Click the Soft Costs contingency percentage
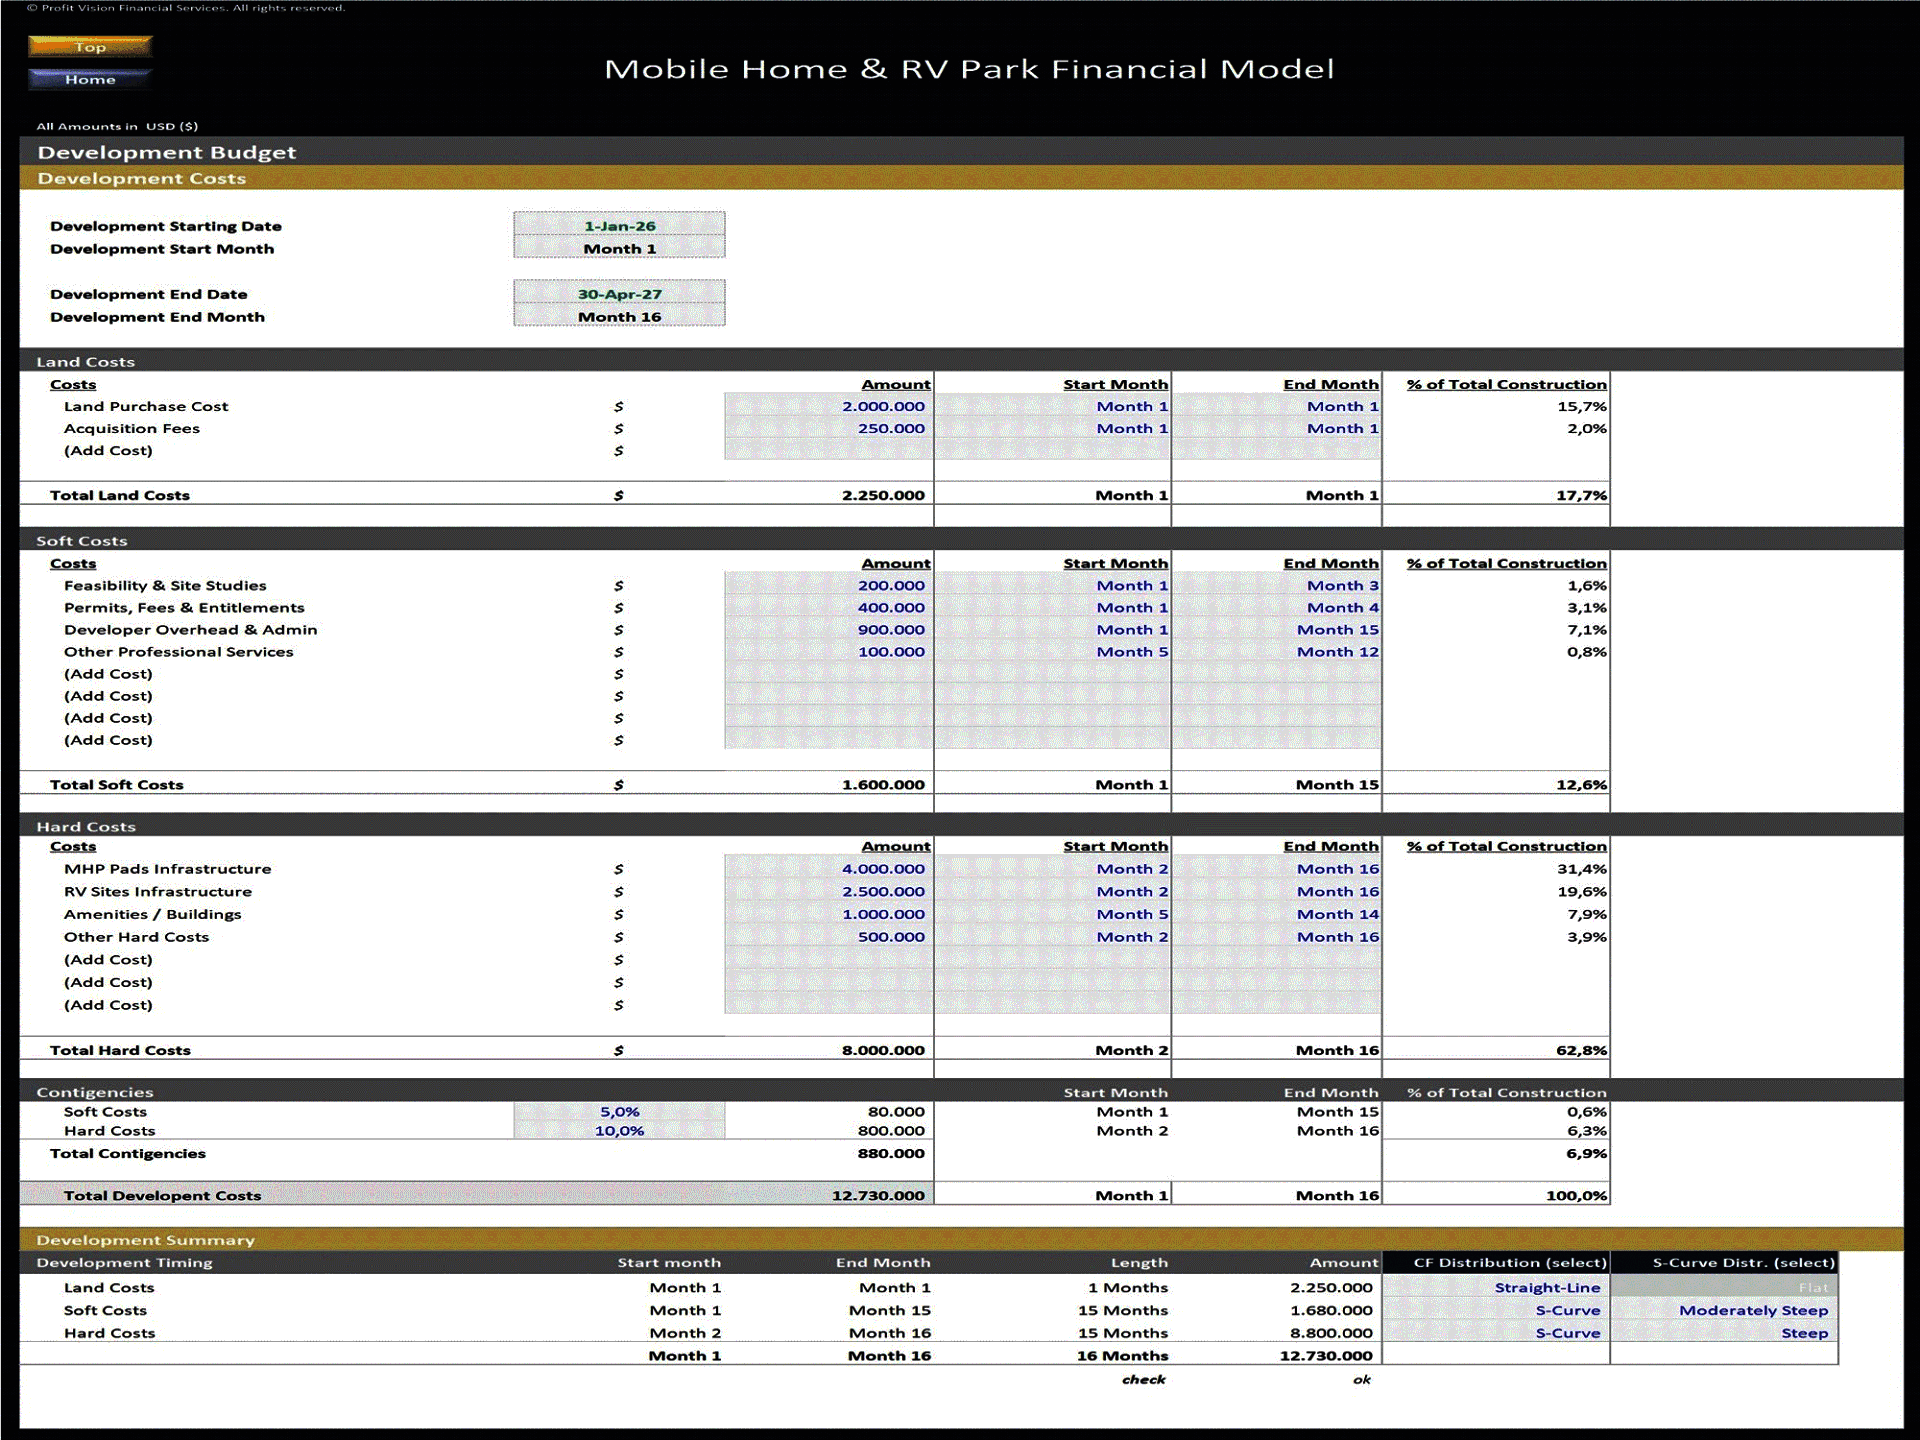1920x1440 pixels. (x=620, y=1111)
